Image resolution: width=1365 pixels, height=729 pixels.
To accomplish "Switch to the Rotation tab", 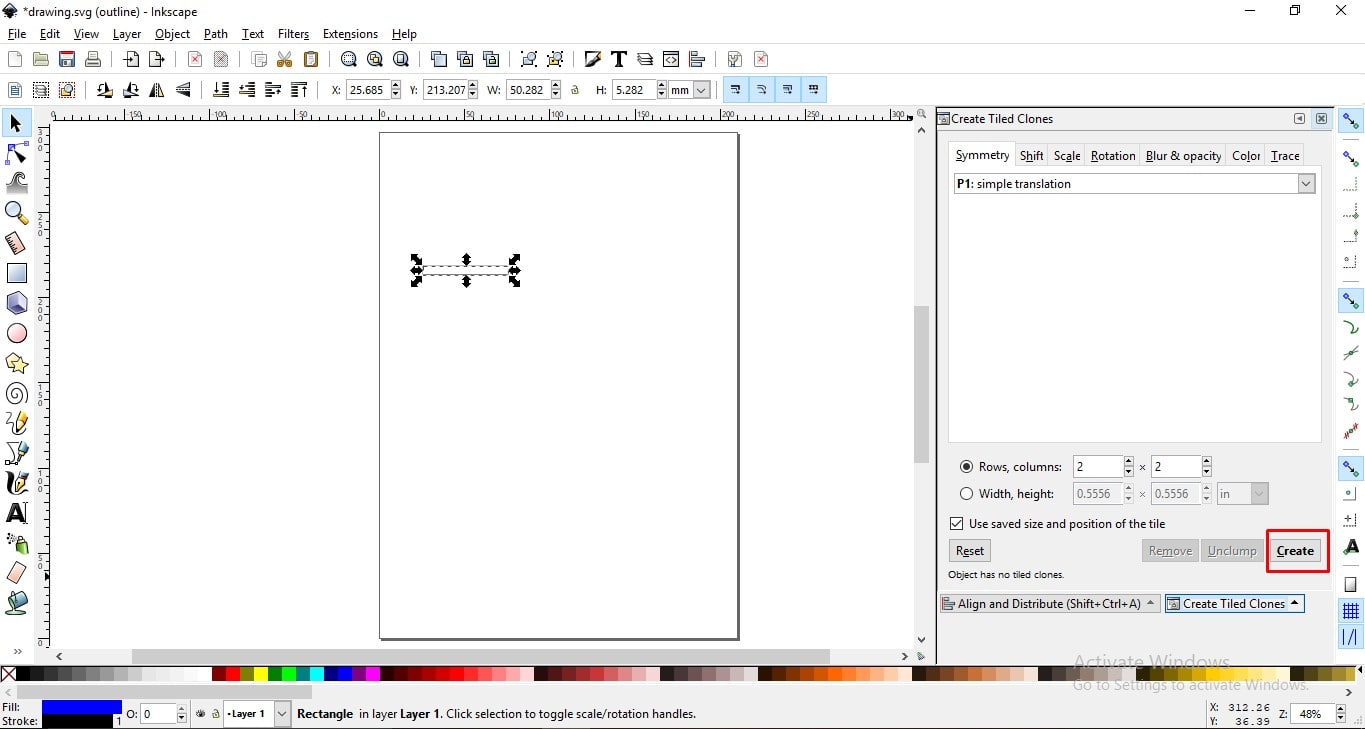I will (x=1113, y=156).
